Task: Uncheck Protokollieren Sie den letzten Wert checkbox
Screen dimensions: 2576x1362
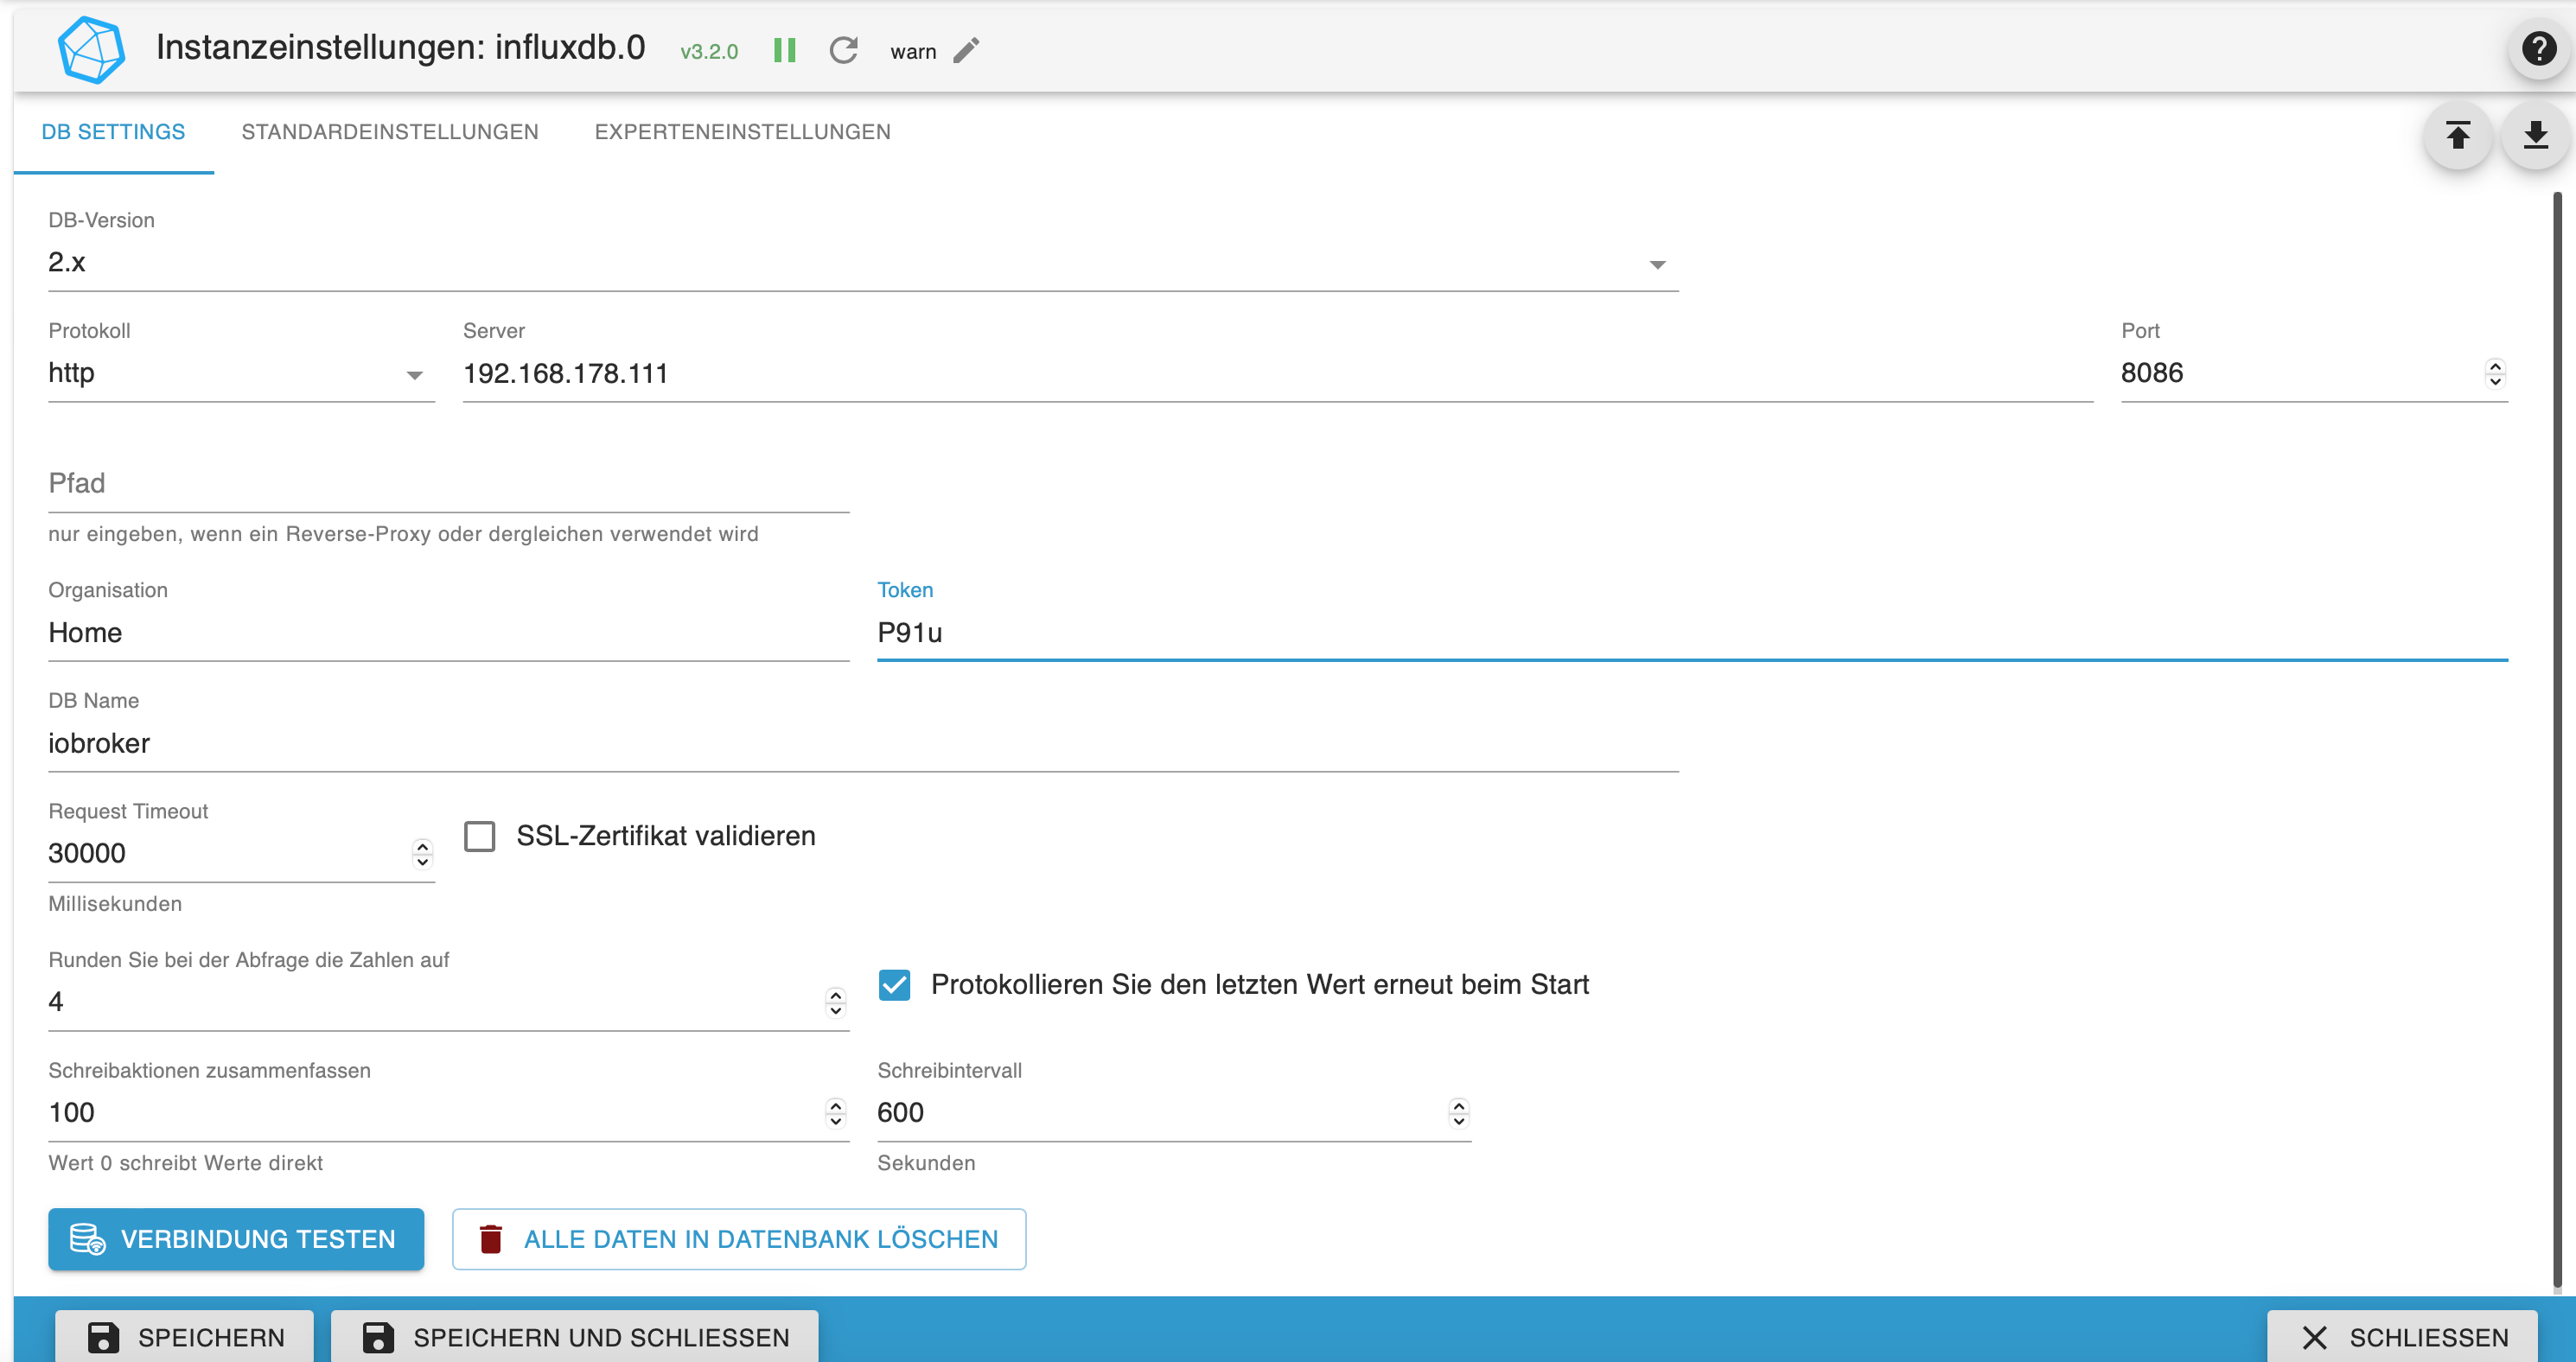Action: [x=894, y=985]
